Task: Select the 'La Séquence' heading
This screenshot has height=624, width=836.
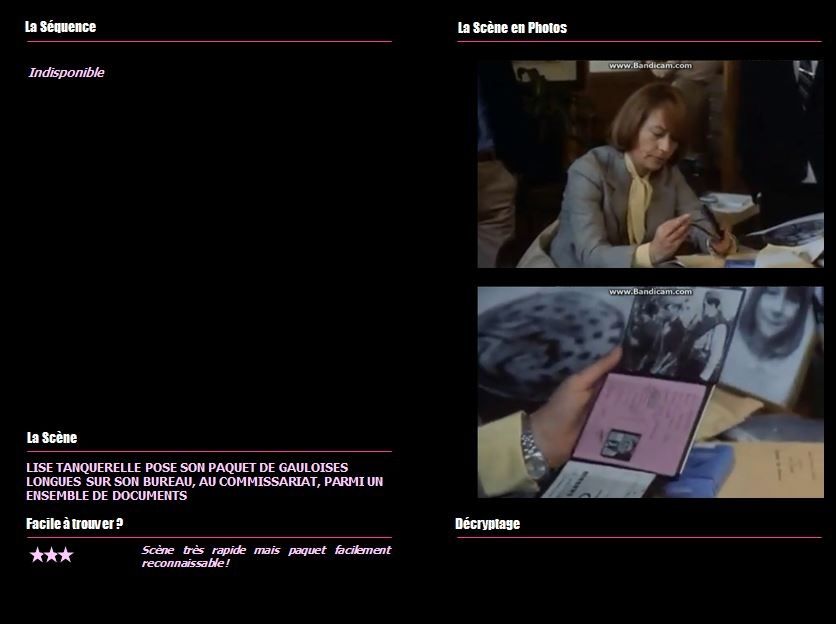Action: (x=60, y=27)
